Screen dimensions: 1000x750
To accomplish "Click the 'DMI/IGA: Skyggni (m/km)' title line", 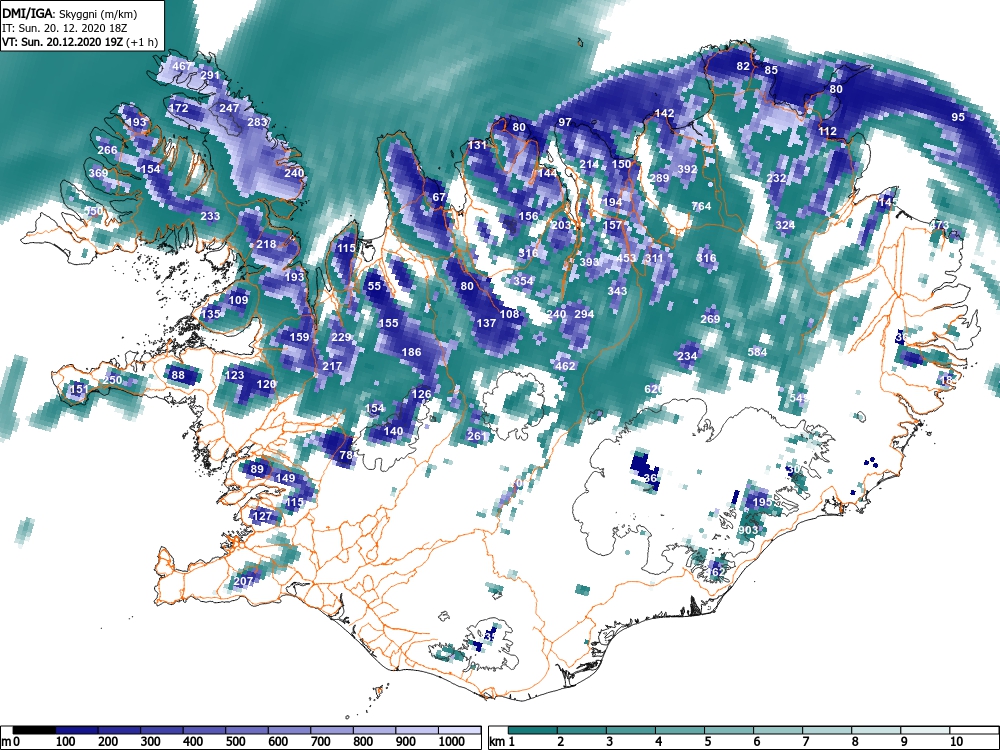I will point(69,13).
